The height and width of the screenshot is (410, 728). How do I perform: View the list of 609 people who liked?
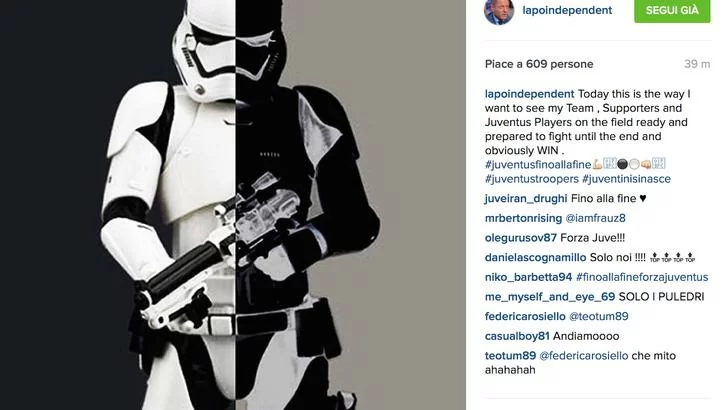(539, 64)
